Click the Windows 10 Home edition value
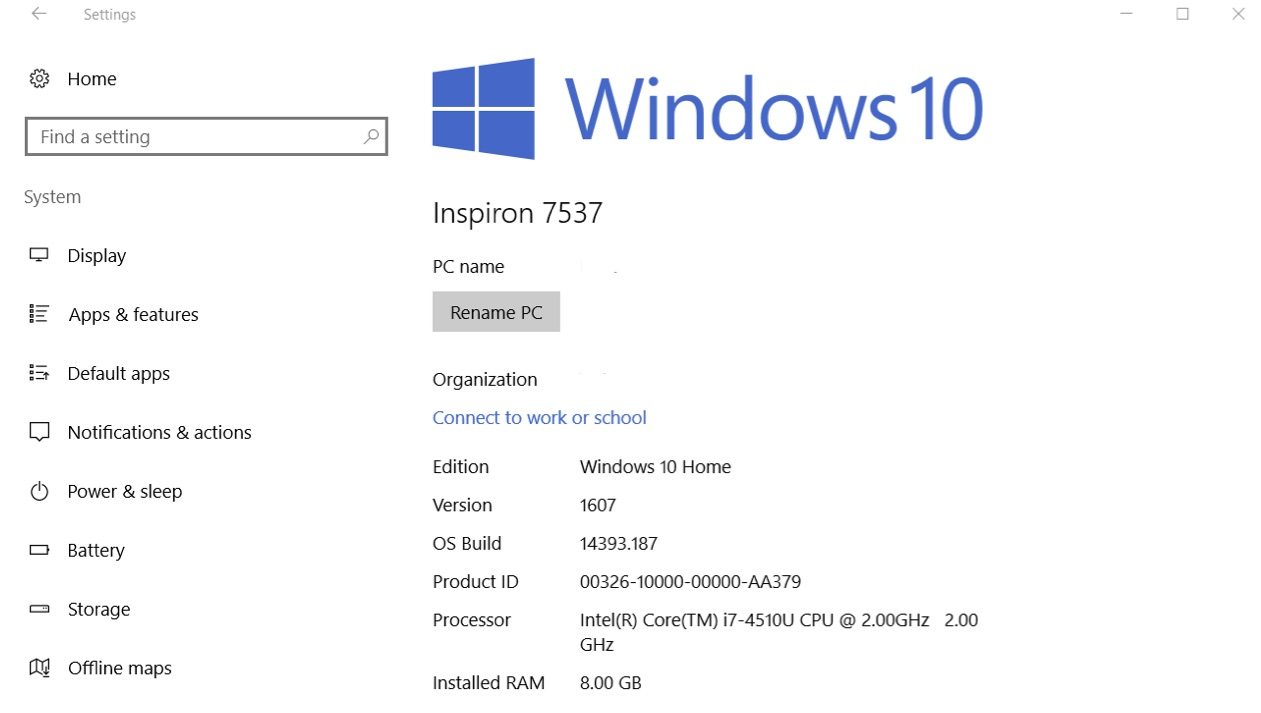The height and width of the screenshot is (713, 1261). point(655,466)
